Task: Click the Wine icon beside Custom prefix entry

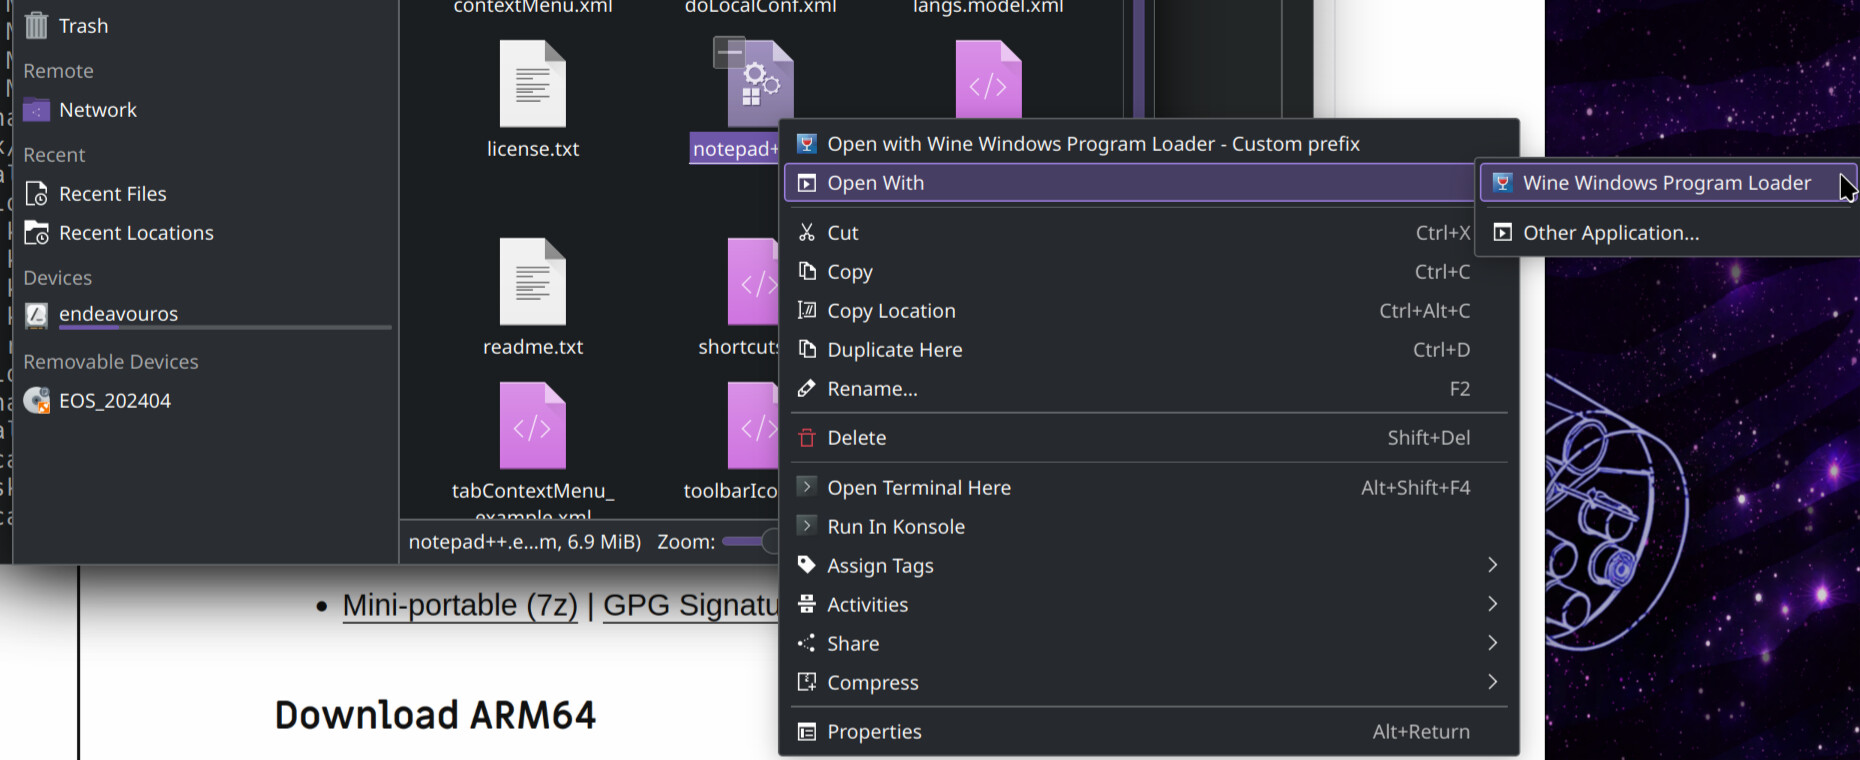Action: [x=807, y=144]
